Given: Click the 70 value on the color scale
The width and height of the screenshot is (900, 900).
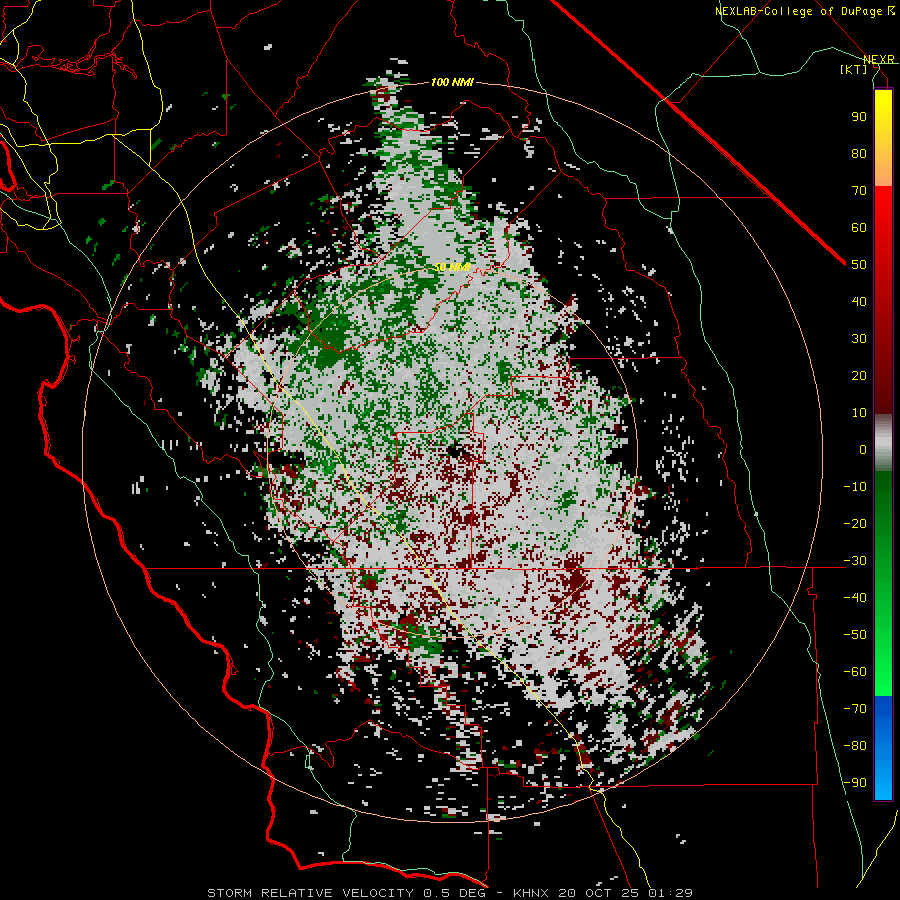Looking at the screenshot, I should click(x=859, y=191).
